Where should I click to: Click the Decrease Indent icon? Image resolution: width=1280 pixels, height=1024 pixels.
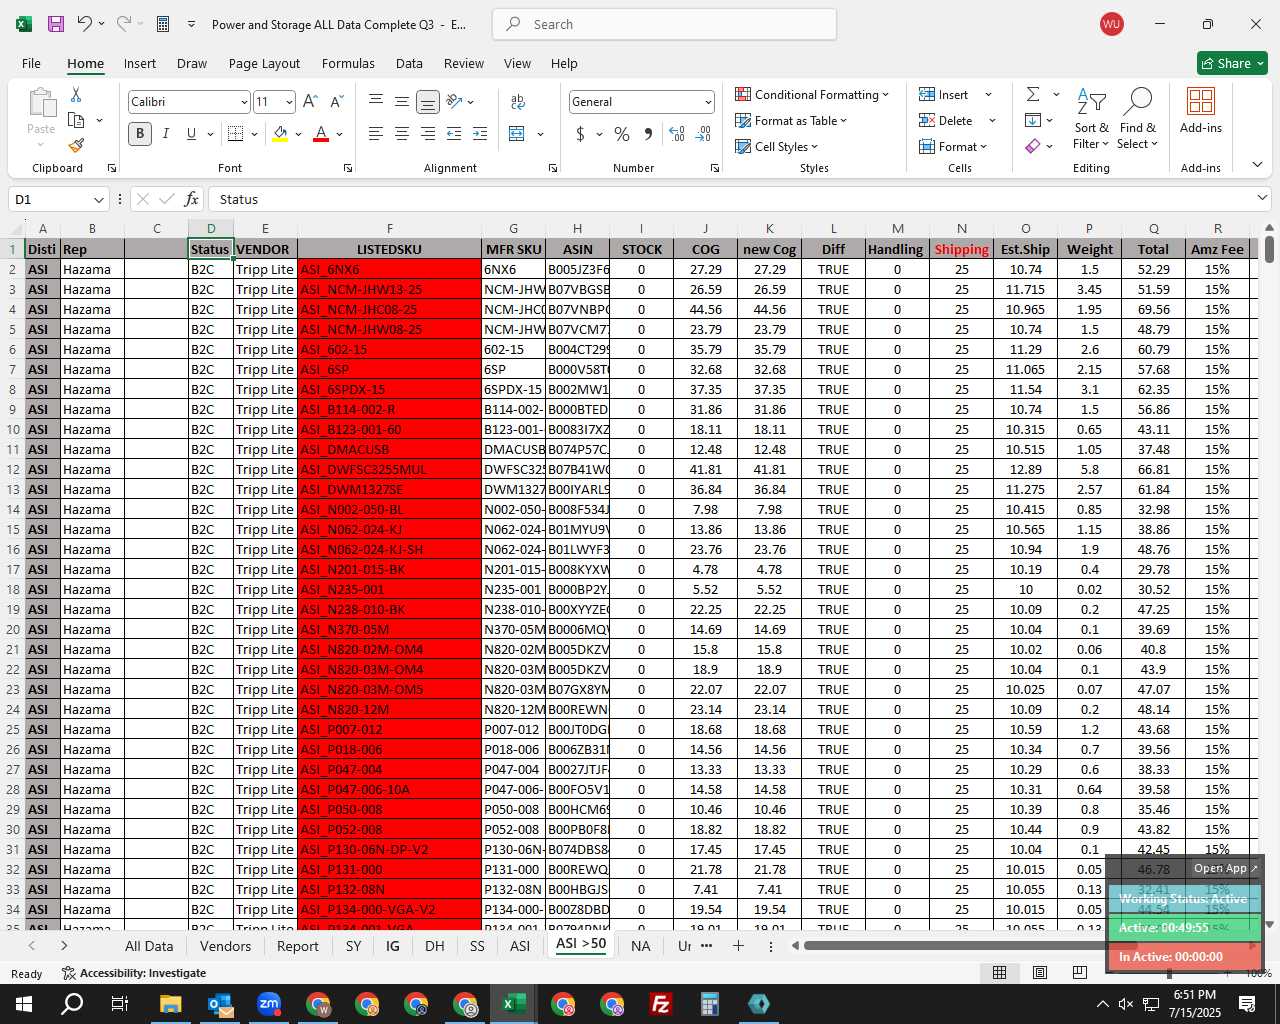tap(454, 133)
